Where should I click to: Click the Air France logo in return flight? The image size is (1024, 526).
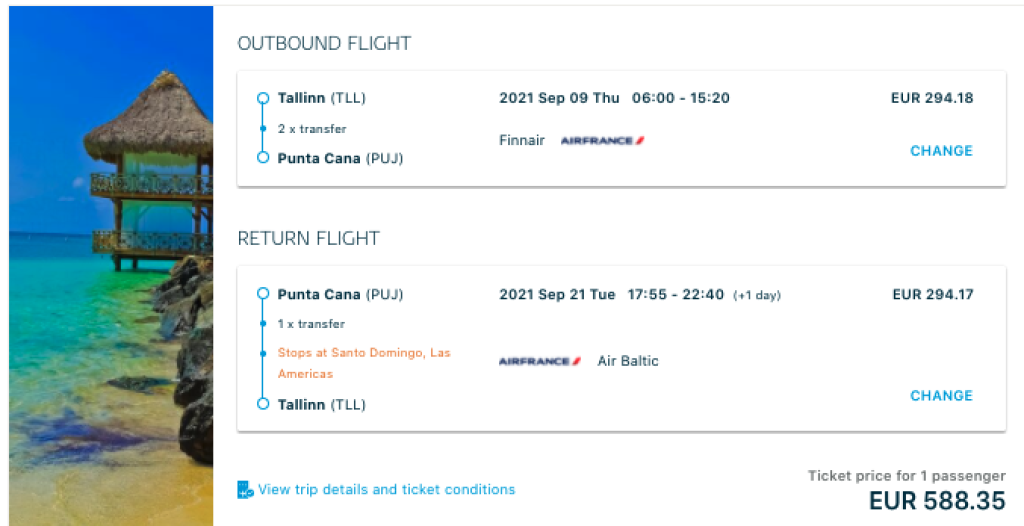click(x=540, y=361)
